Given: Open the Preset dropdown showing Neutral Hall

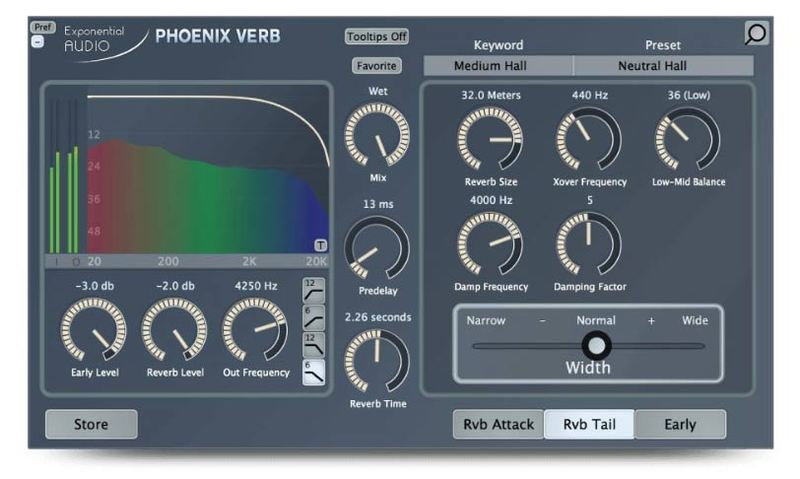Looking at the screenshot, I should point(663,66).
